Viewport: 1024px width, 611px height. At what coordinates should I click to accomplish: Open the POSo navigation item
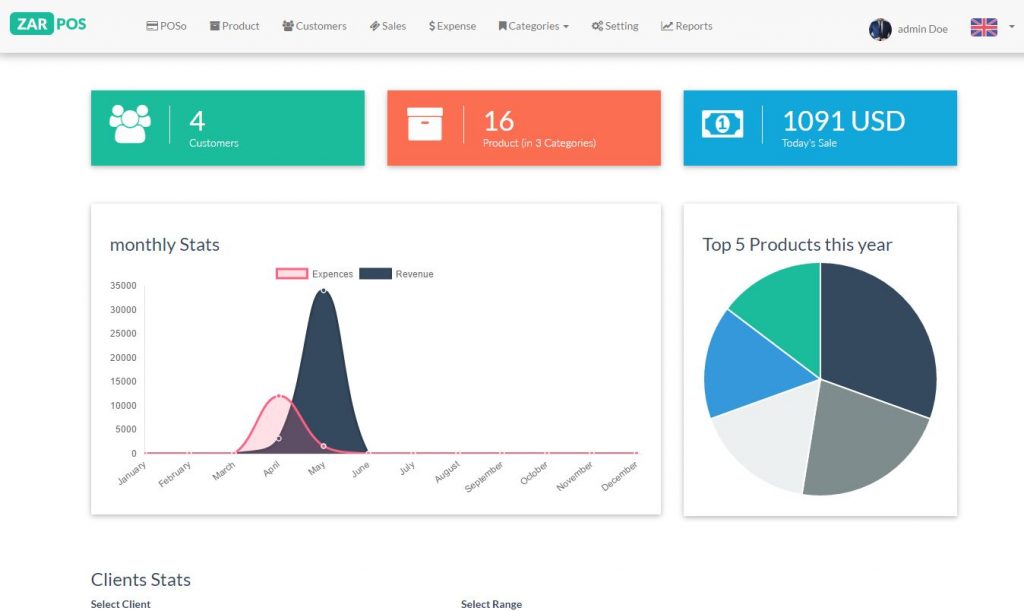click(166, 26)
